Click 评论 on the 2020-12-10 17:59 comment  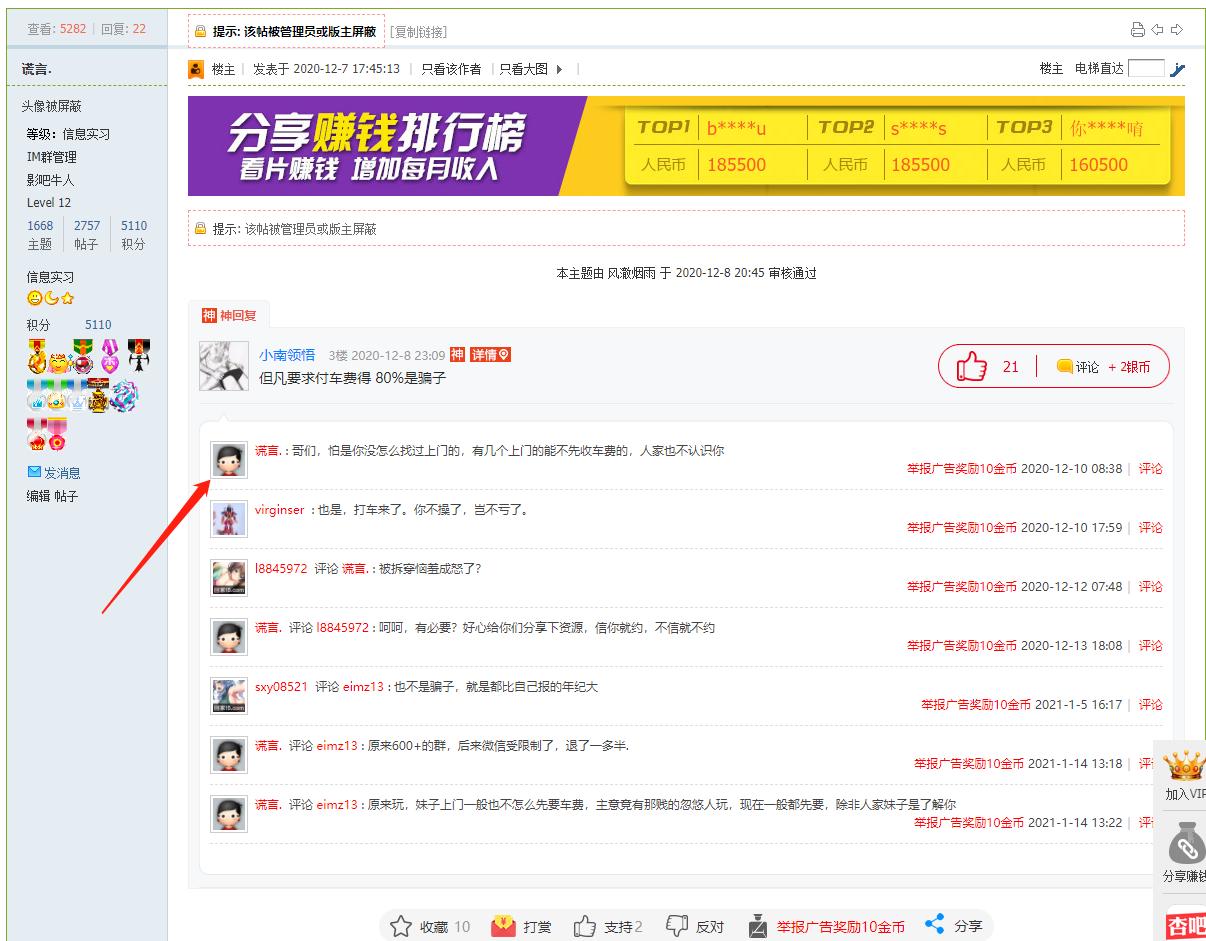pyautogui.click(x=1151, y=528)
